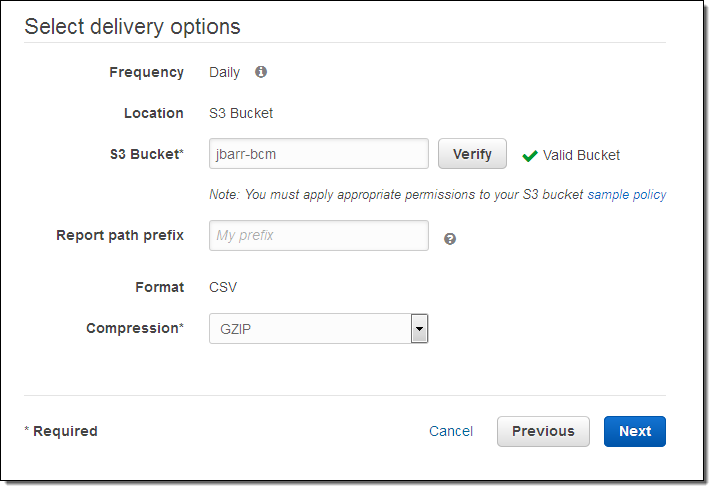Click the Daily frequency value
This screenshot has width=714, height=491.
tap(224, 72)
